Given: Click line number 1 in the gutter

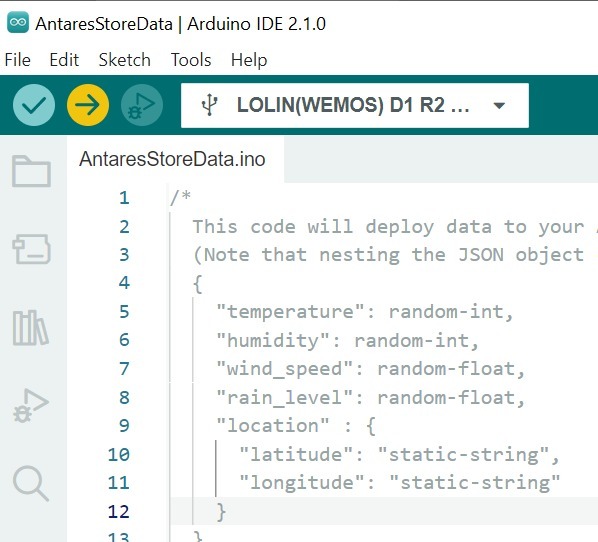Looking at the screenshot, I should [x=124, y=198].
